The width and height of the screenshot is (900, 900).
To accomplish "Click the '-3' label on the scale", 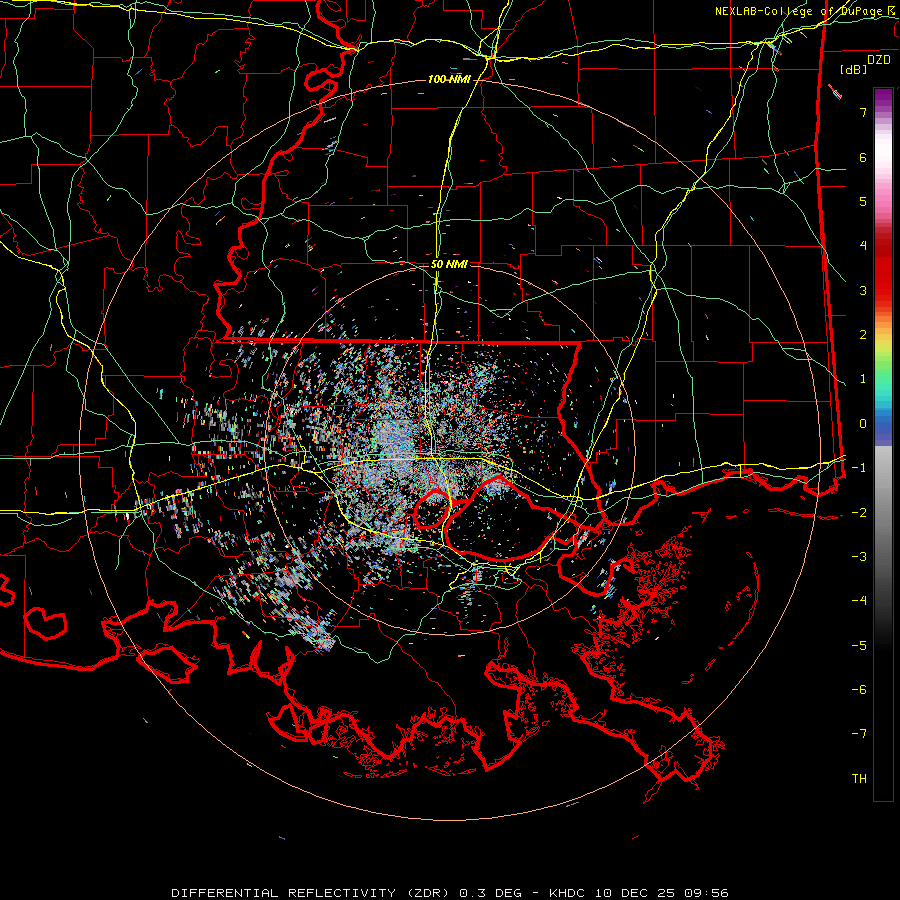I will [859, 557].
